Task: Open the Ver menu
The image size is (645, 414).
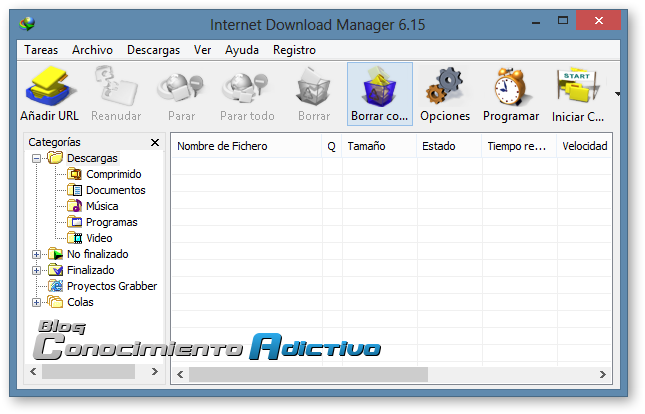Action: click(x=202, y=50)
